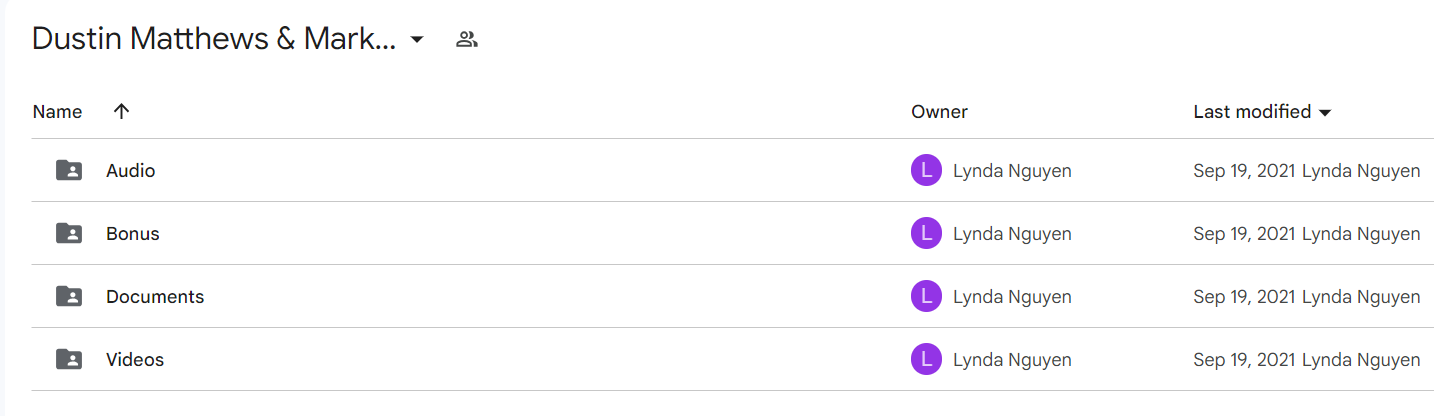Click Lynda Nguyen owner name in Documents row
The height and width of the screenshot is (416, 1434).
click(1012, 297)
